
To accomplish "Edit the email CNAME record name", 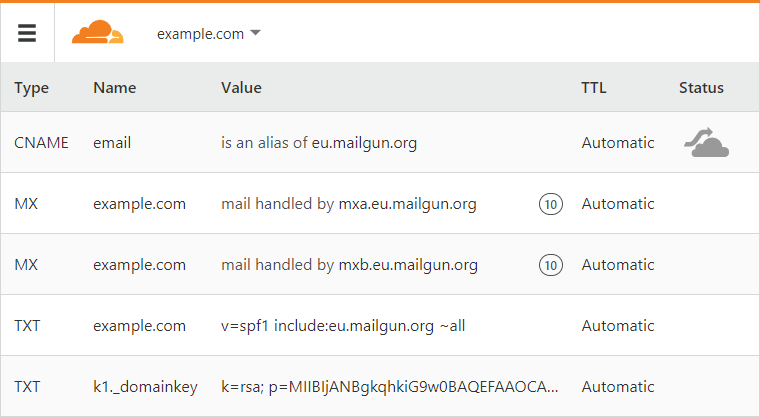I will (112, 143).
